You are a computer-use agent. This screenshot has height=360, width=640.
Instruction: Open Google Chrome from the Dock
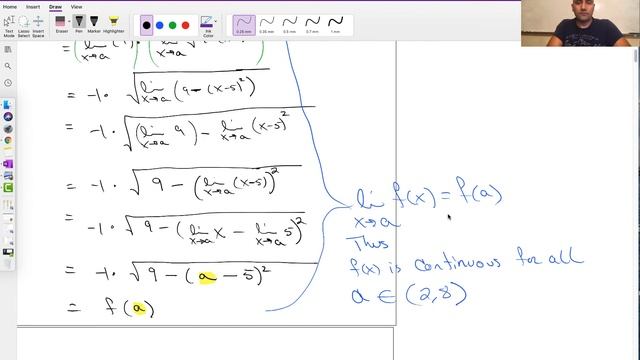pos(8,140)
